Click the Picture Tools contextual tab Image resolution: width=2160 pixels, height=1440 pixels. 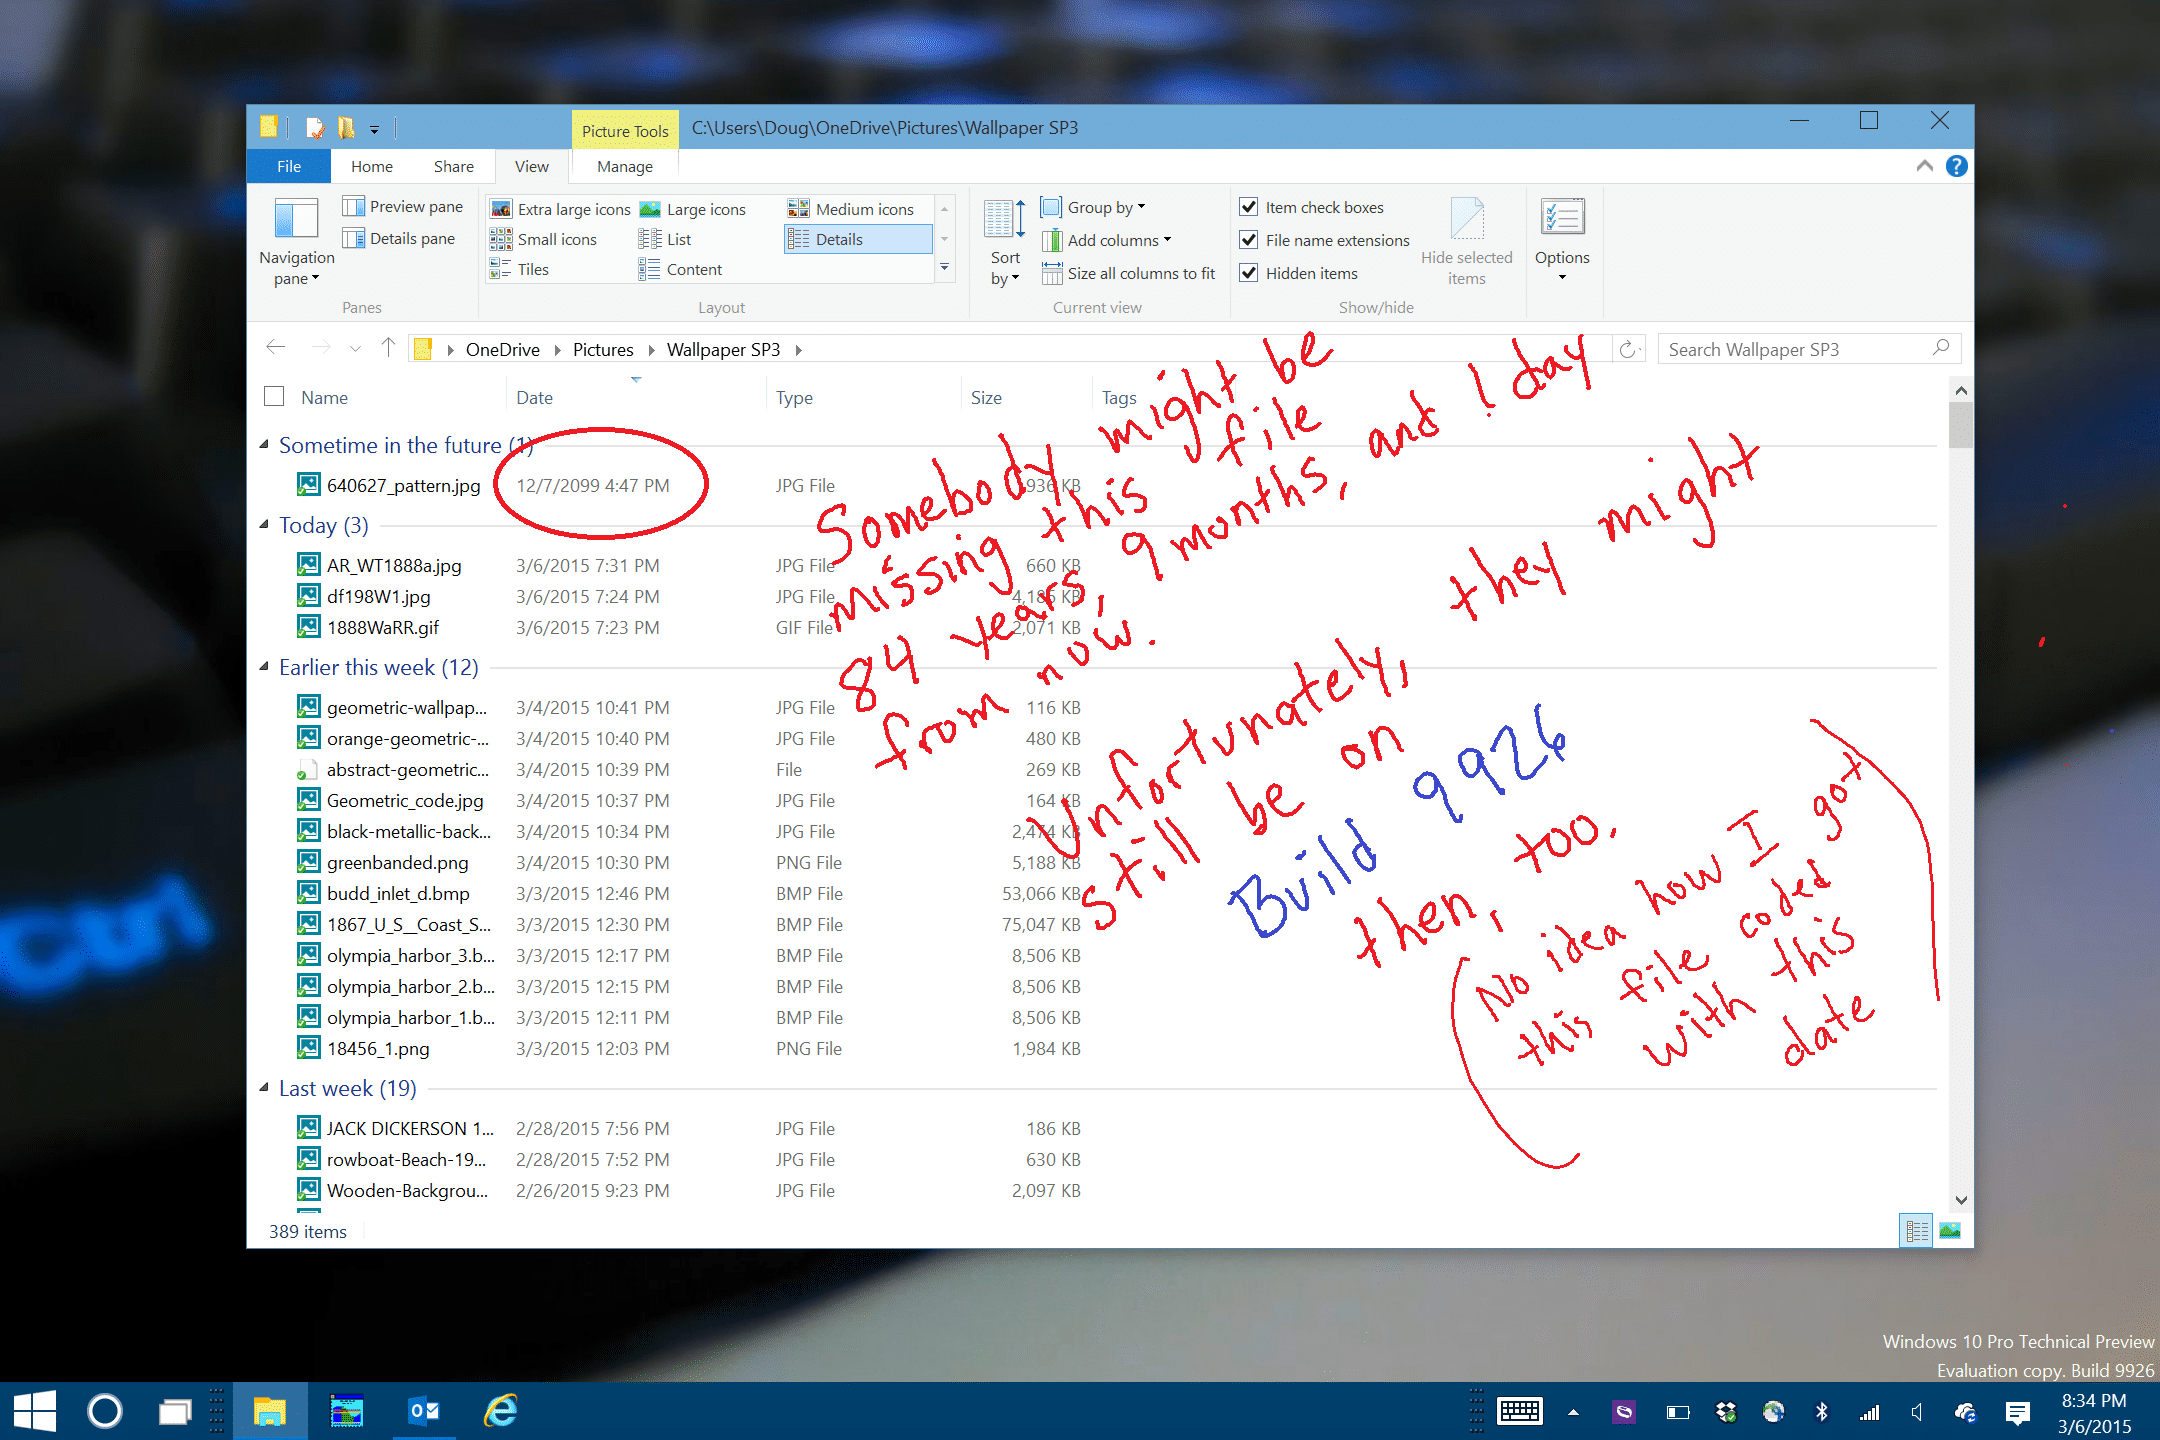[x=625, y=130]
